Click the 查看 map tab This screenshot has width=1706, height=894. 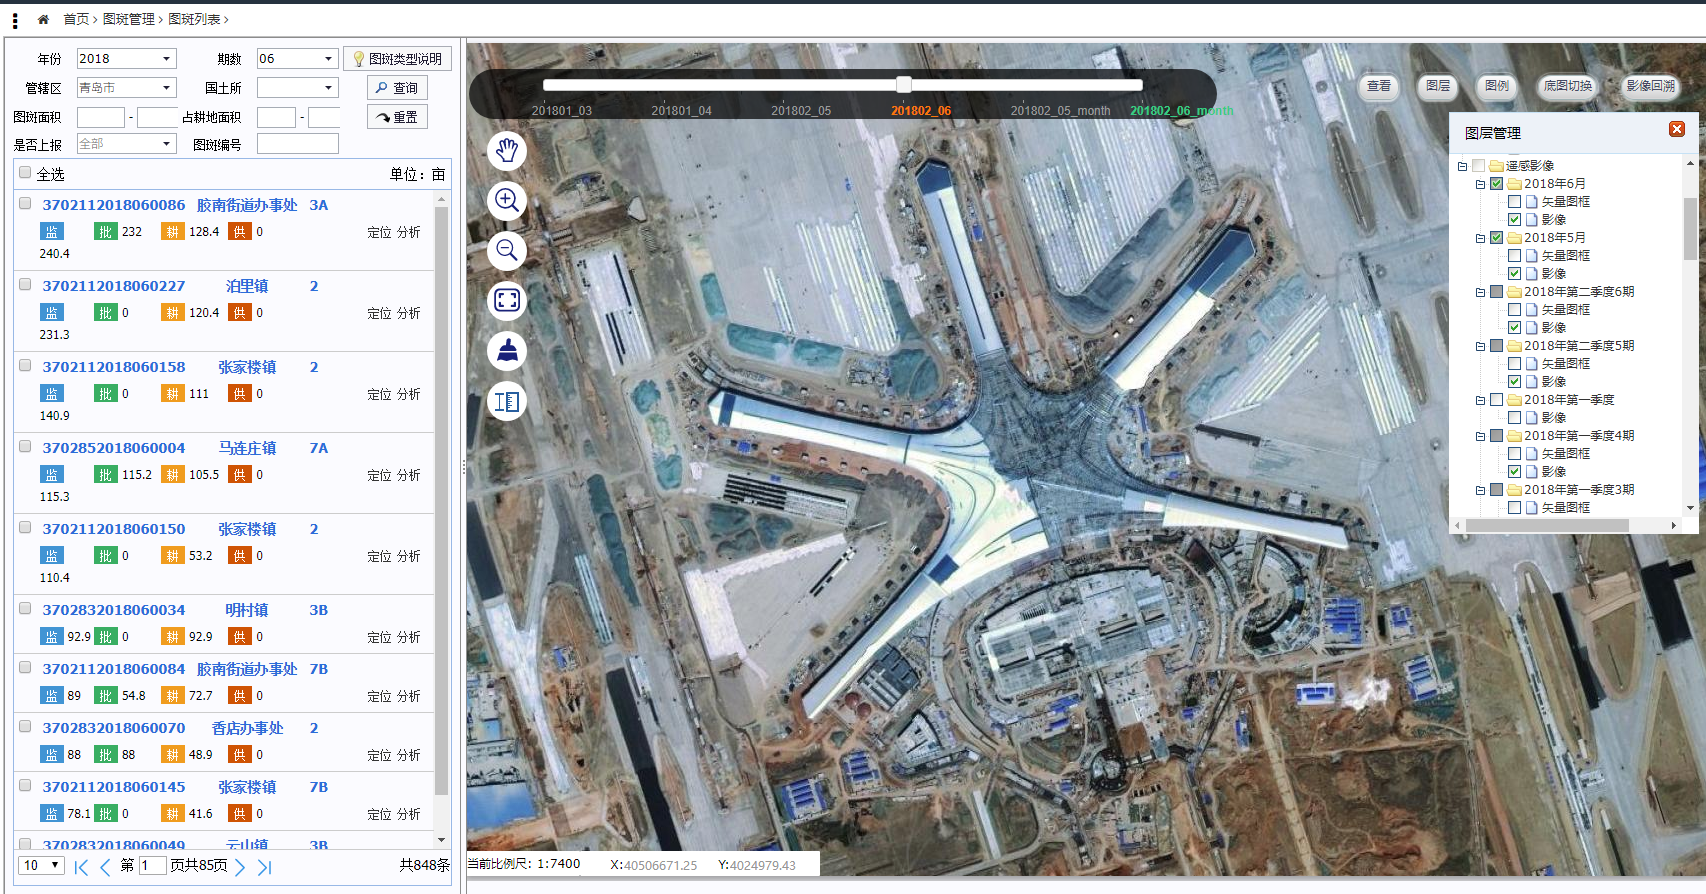point(1379,86)
